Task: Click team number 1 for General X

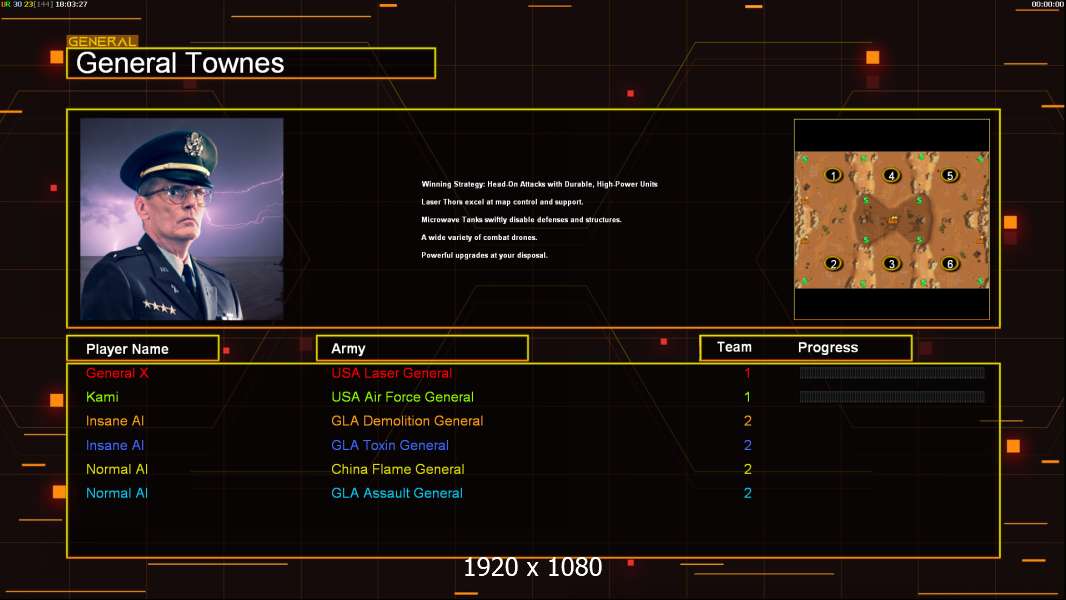Action: [747, 373]
